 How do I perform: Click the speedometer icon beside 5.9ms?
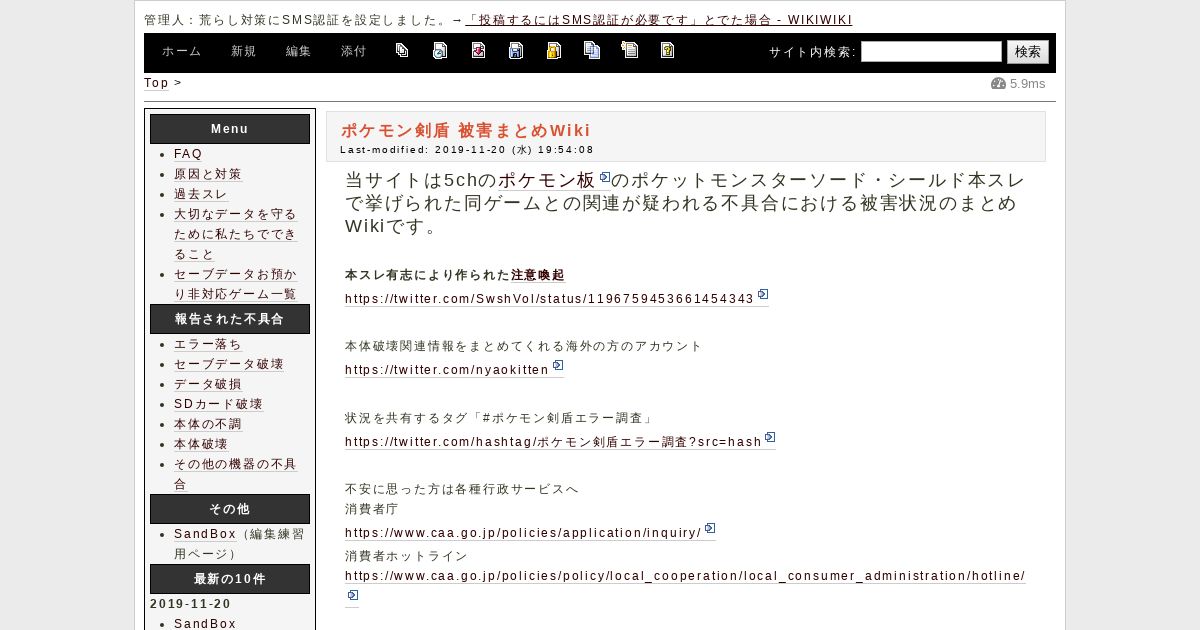coord(998,84)
